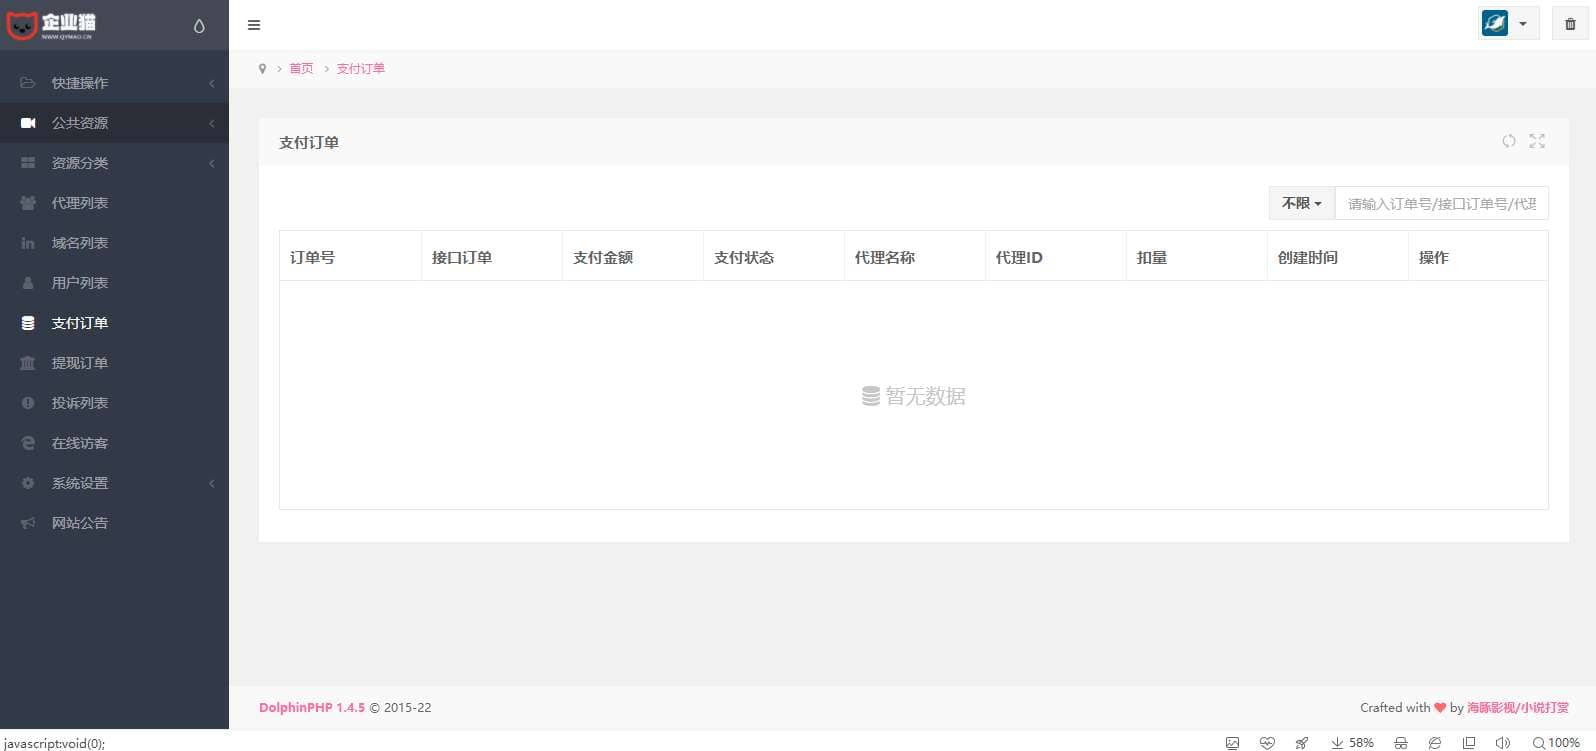The width and height of the screenshot is (1596, 751).
Task: Click the 首页 breadcrumb link
Action: click(x=301, y=69)
